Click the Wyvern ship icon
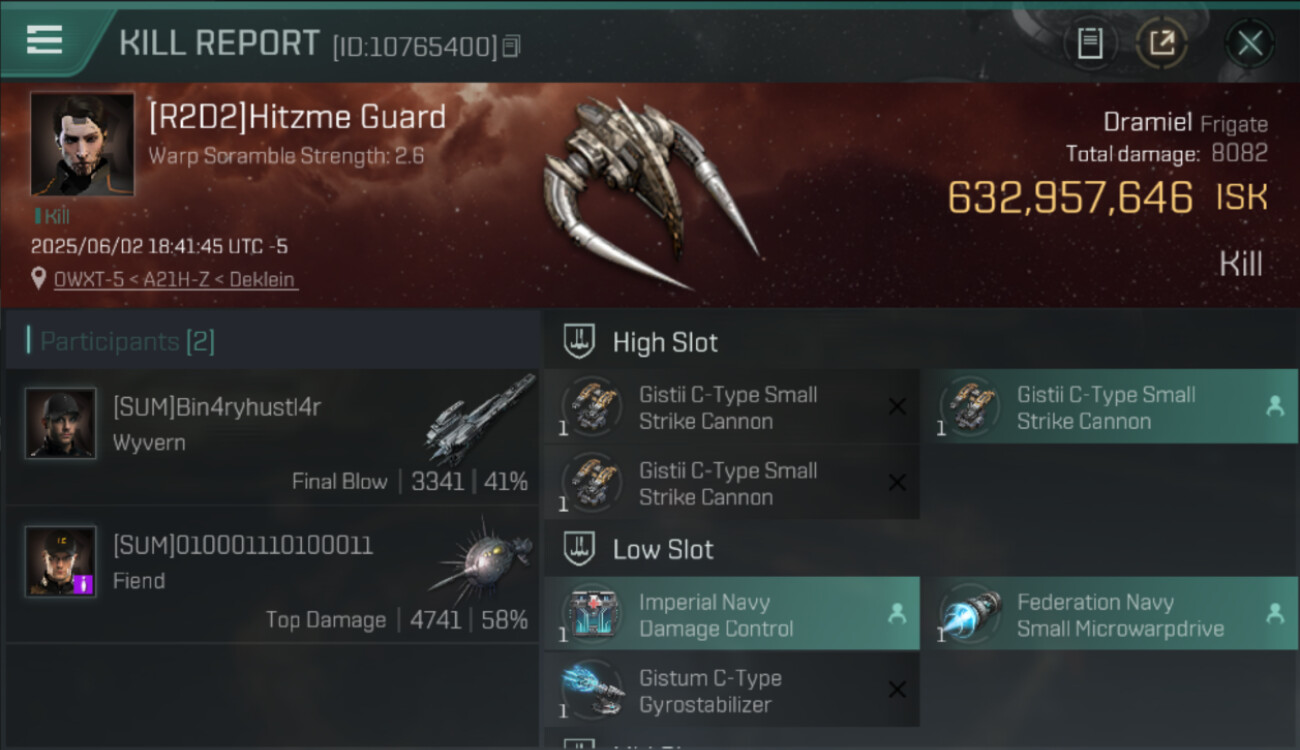1300x750 pixels. [478, 420]
